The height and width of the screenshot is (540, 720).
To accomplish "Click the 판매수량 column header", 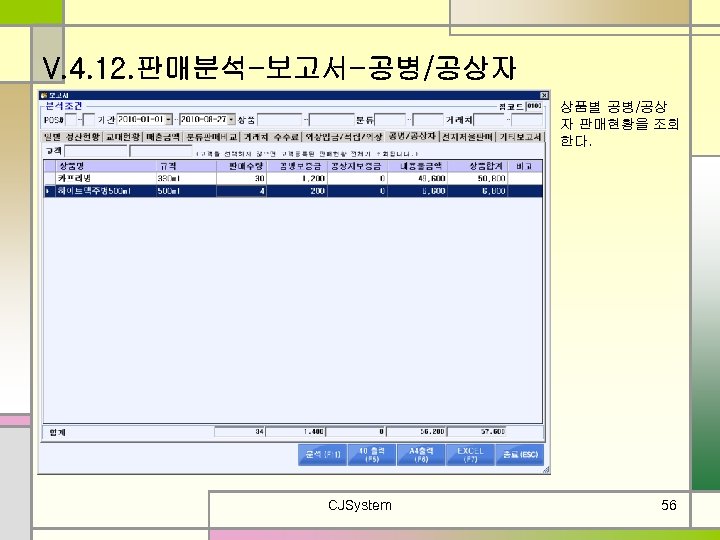I will click(x=242, y=166).
